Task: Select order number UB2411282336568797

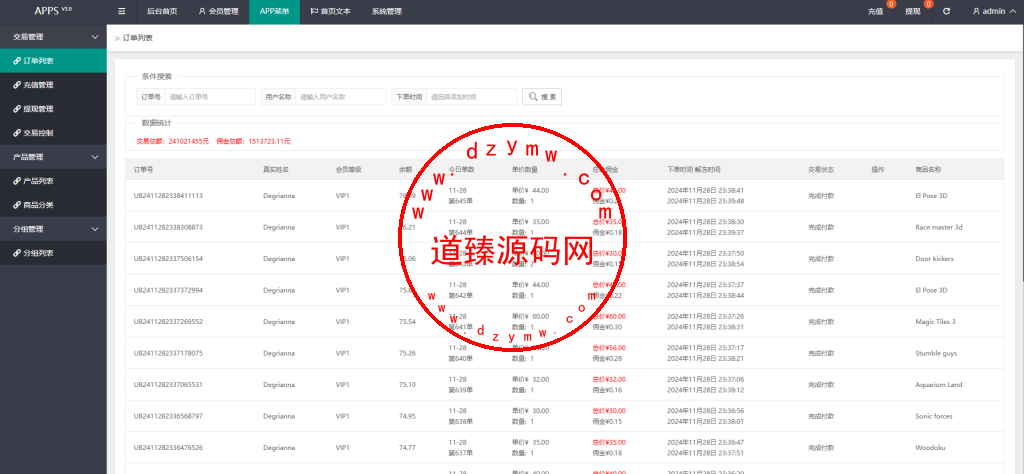Action: (168, 416)
